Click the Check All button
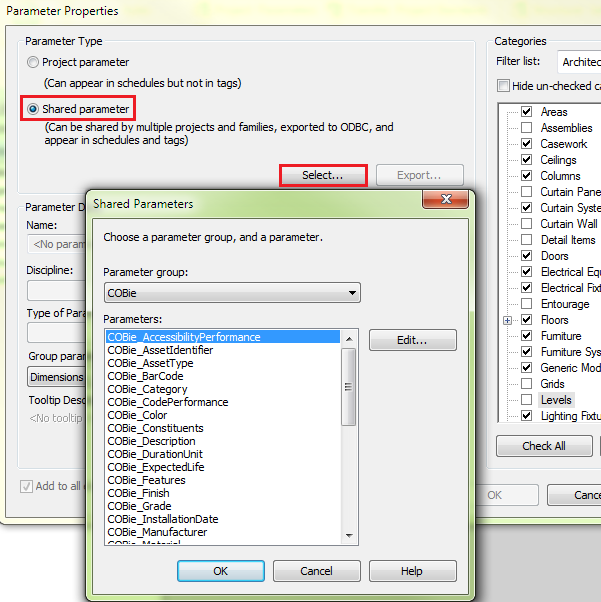 (x=544, y=446)
